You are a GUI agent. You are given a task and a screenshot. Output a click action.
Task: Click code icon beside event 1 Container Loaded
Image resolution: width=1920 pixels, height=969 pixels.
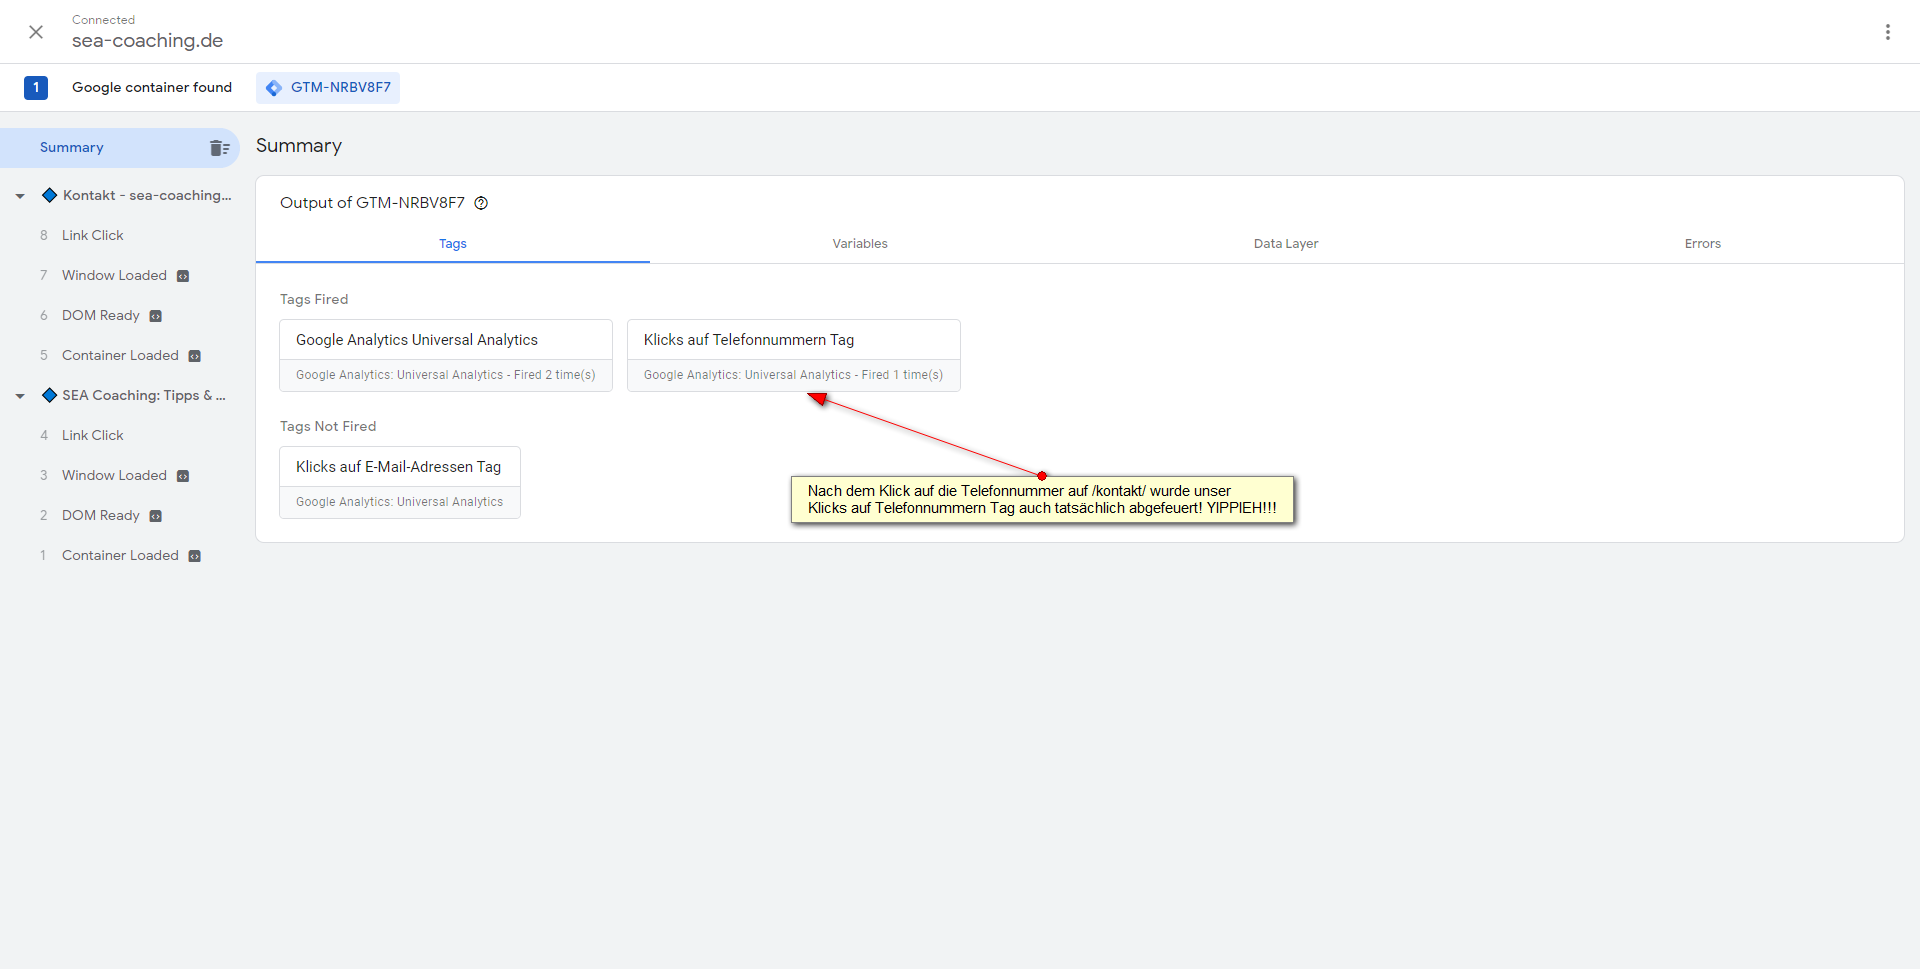(x=195, y=556)
